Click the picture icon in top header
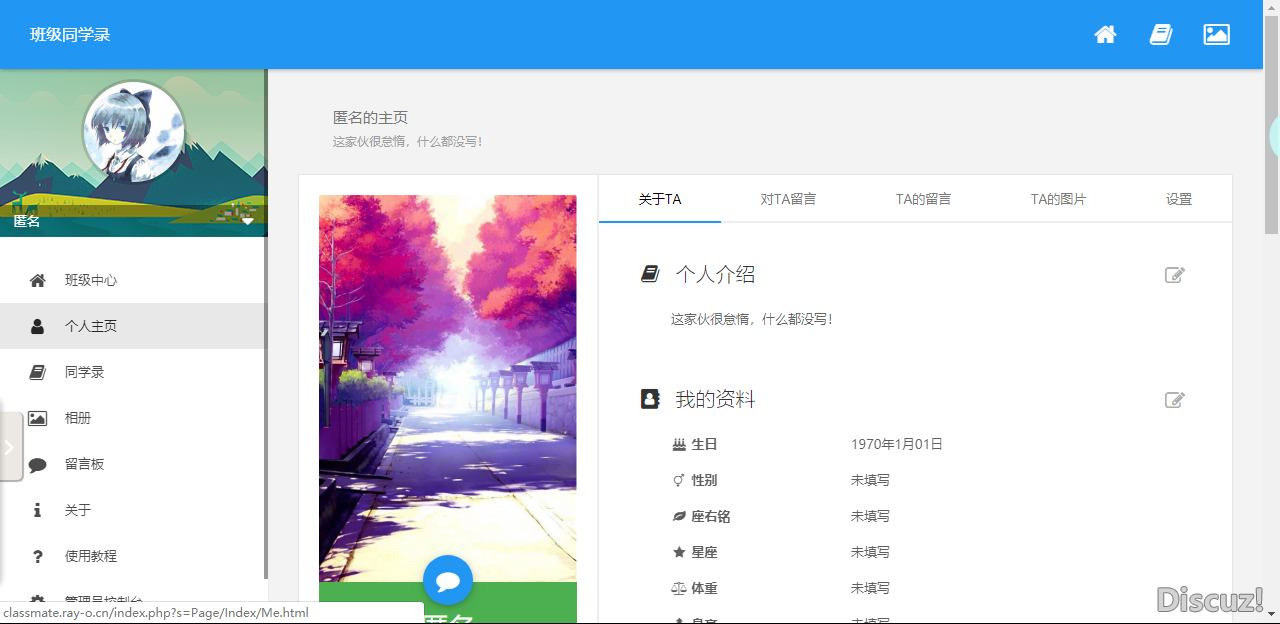 pyautogui.click(x=1216, y=35)
